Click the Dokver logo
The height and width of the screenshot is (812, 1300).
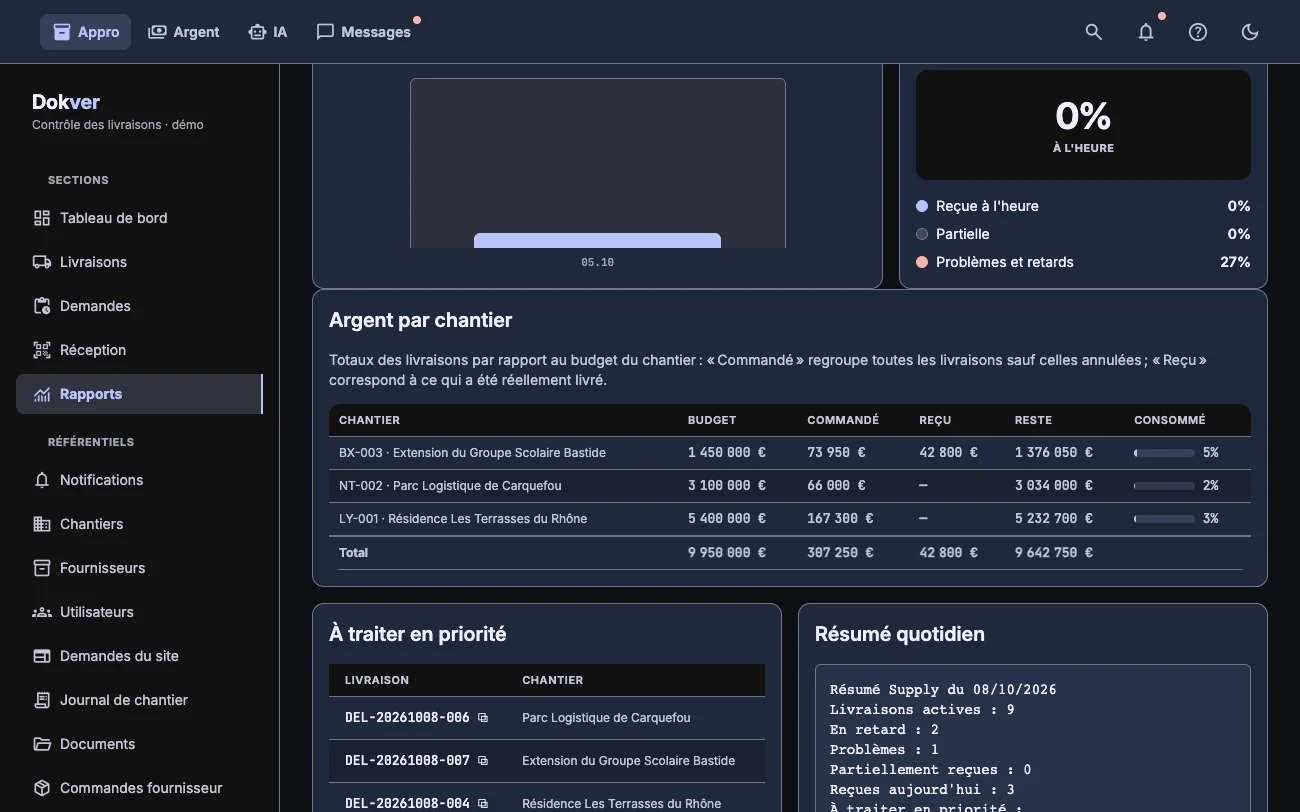66,102
